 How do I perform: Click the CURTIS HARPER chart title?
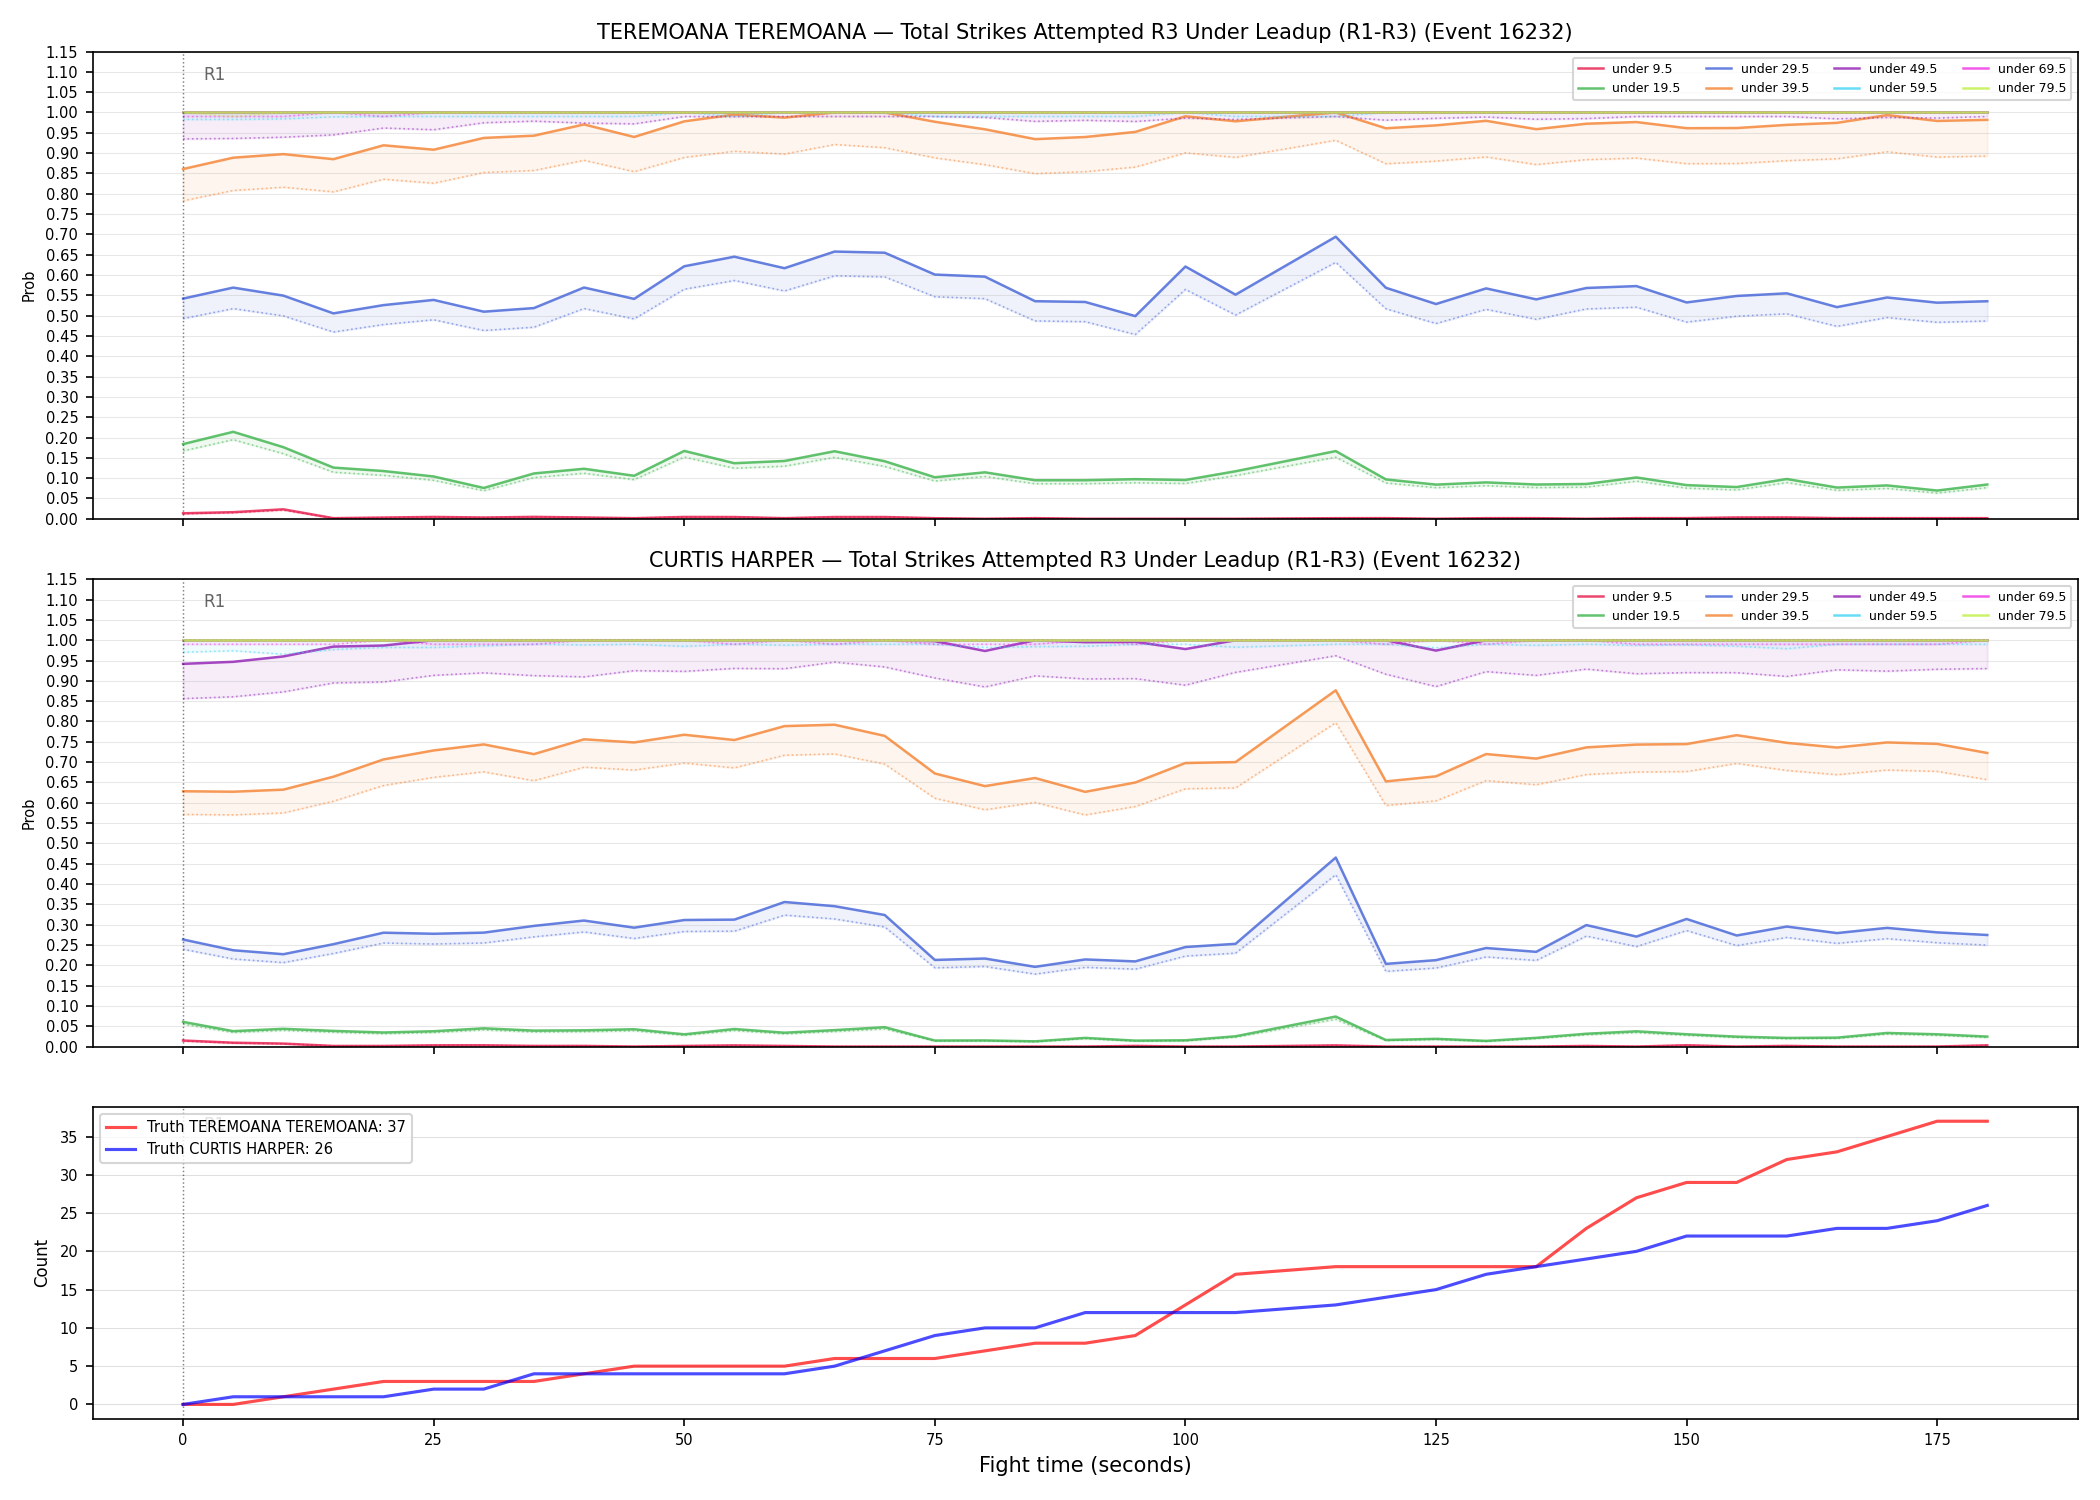coord(1084,560)
